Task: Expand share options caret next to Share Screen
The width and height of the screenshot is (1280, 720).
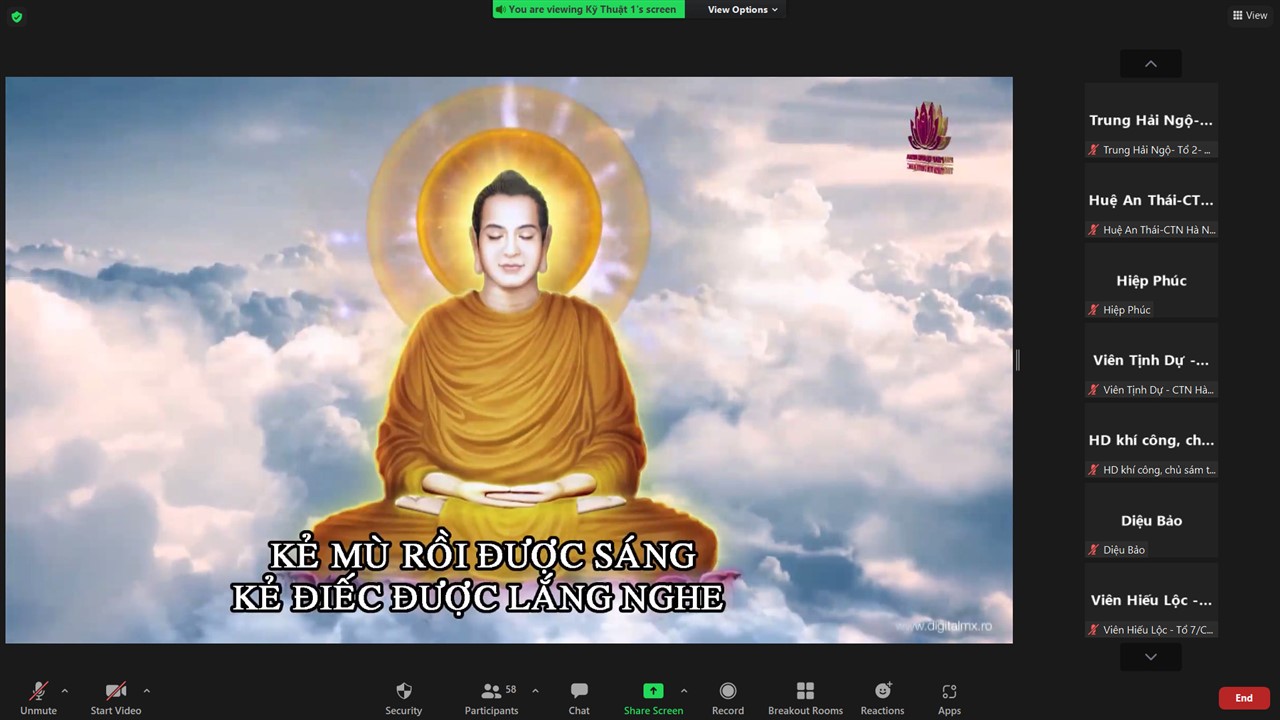Action: (684, 690)
